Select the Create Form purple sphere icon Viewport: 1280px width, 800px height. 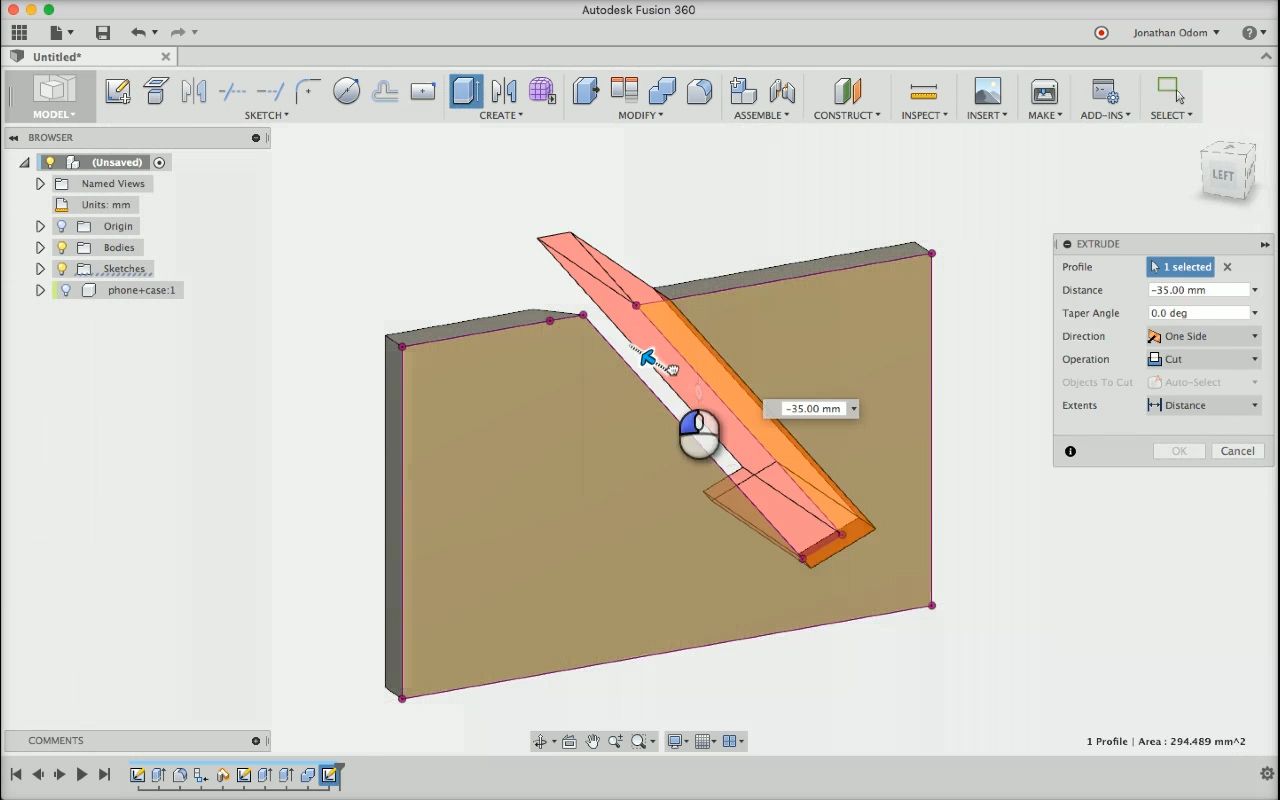point(542,91)
